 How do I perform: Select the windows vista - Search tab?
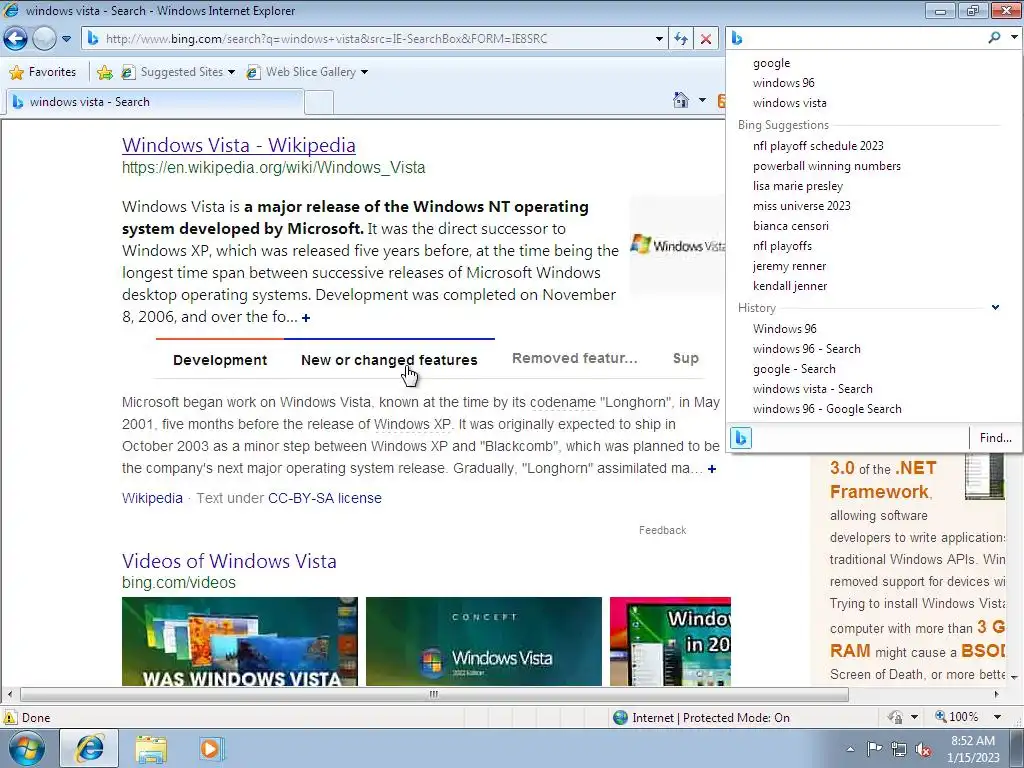point(153,102)
